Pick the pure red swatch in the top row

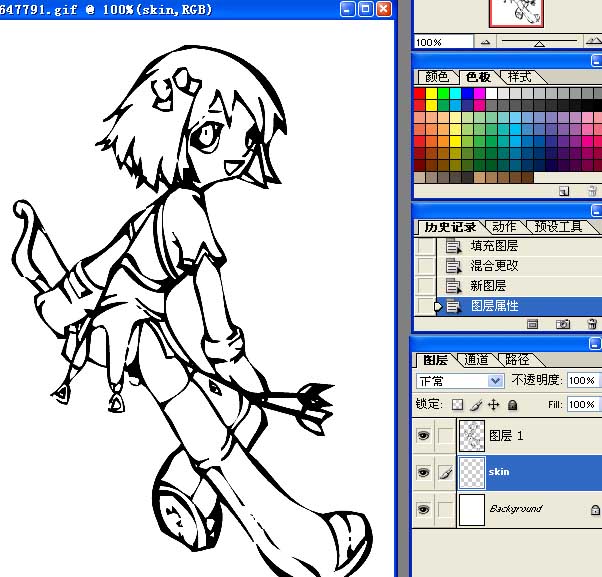[x=420, y=94]
